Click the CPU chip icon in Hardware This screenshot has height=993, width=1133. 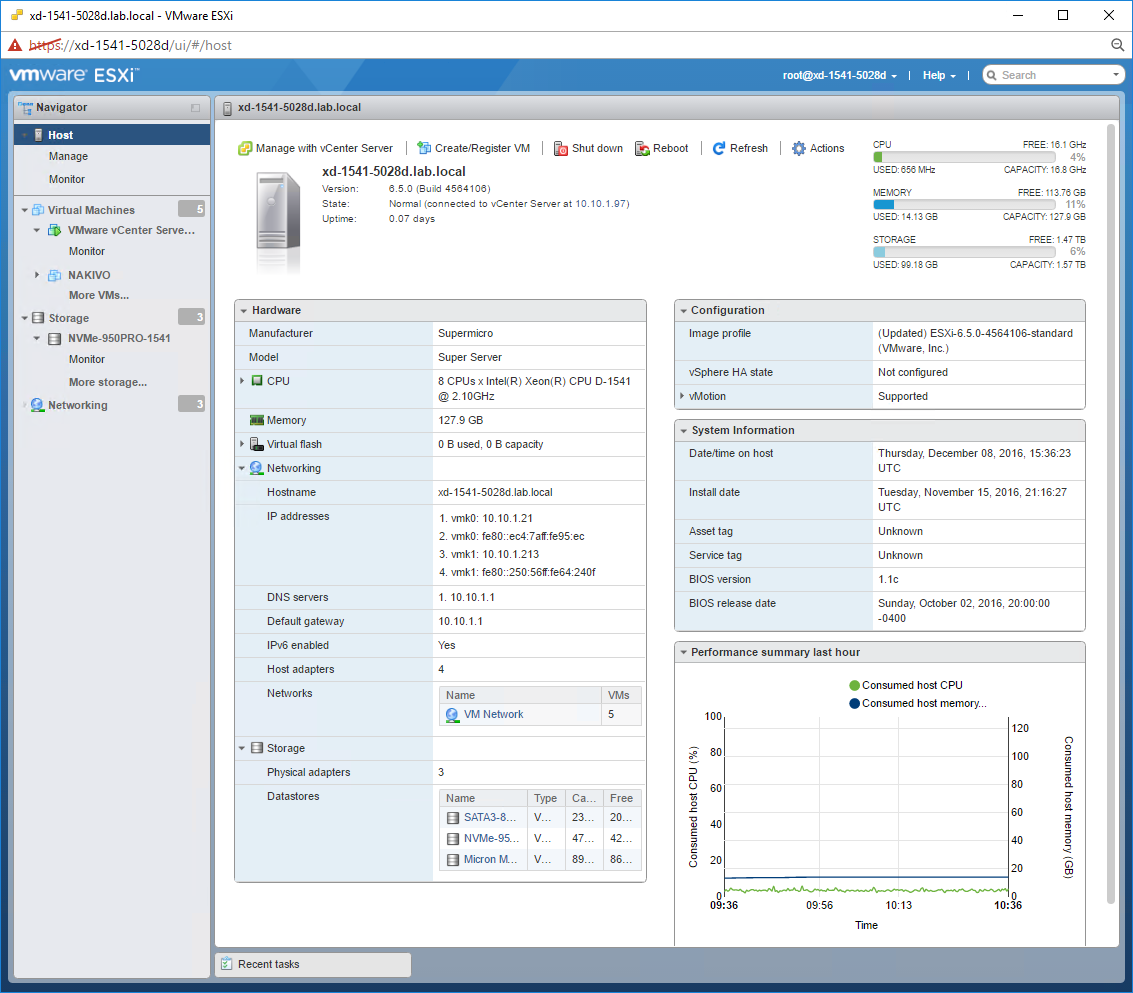(257, 380)
